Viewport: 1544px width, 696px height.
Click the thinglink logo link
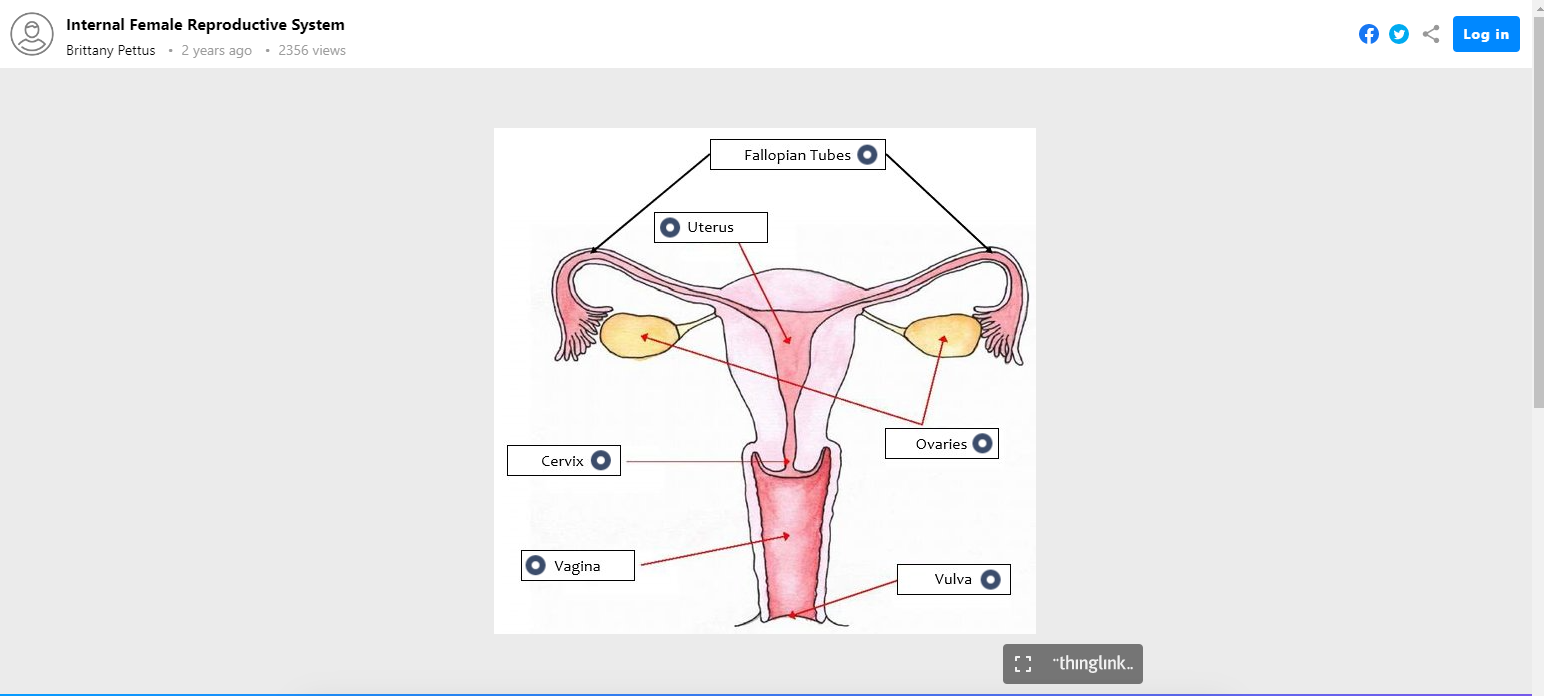point(1093,664)
